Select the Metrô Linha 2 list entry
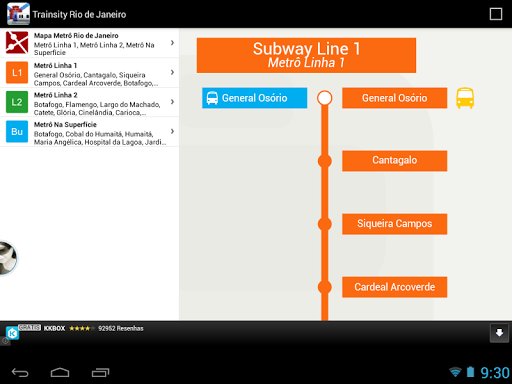This screenshot has height=384, width=512. (89, 102)
